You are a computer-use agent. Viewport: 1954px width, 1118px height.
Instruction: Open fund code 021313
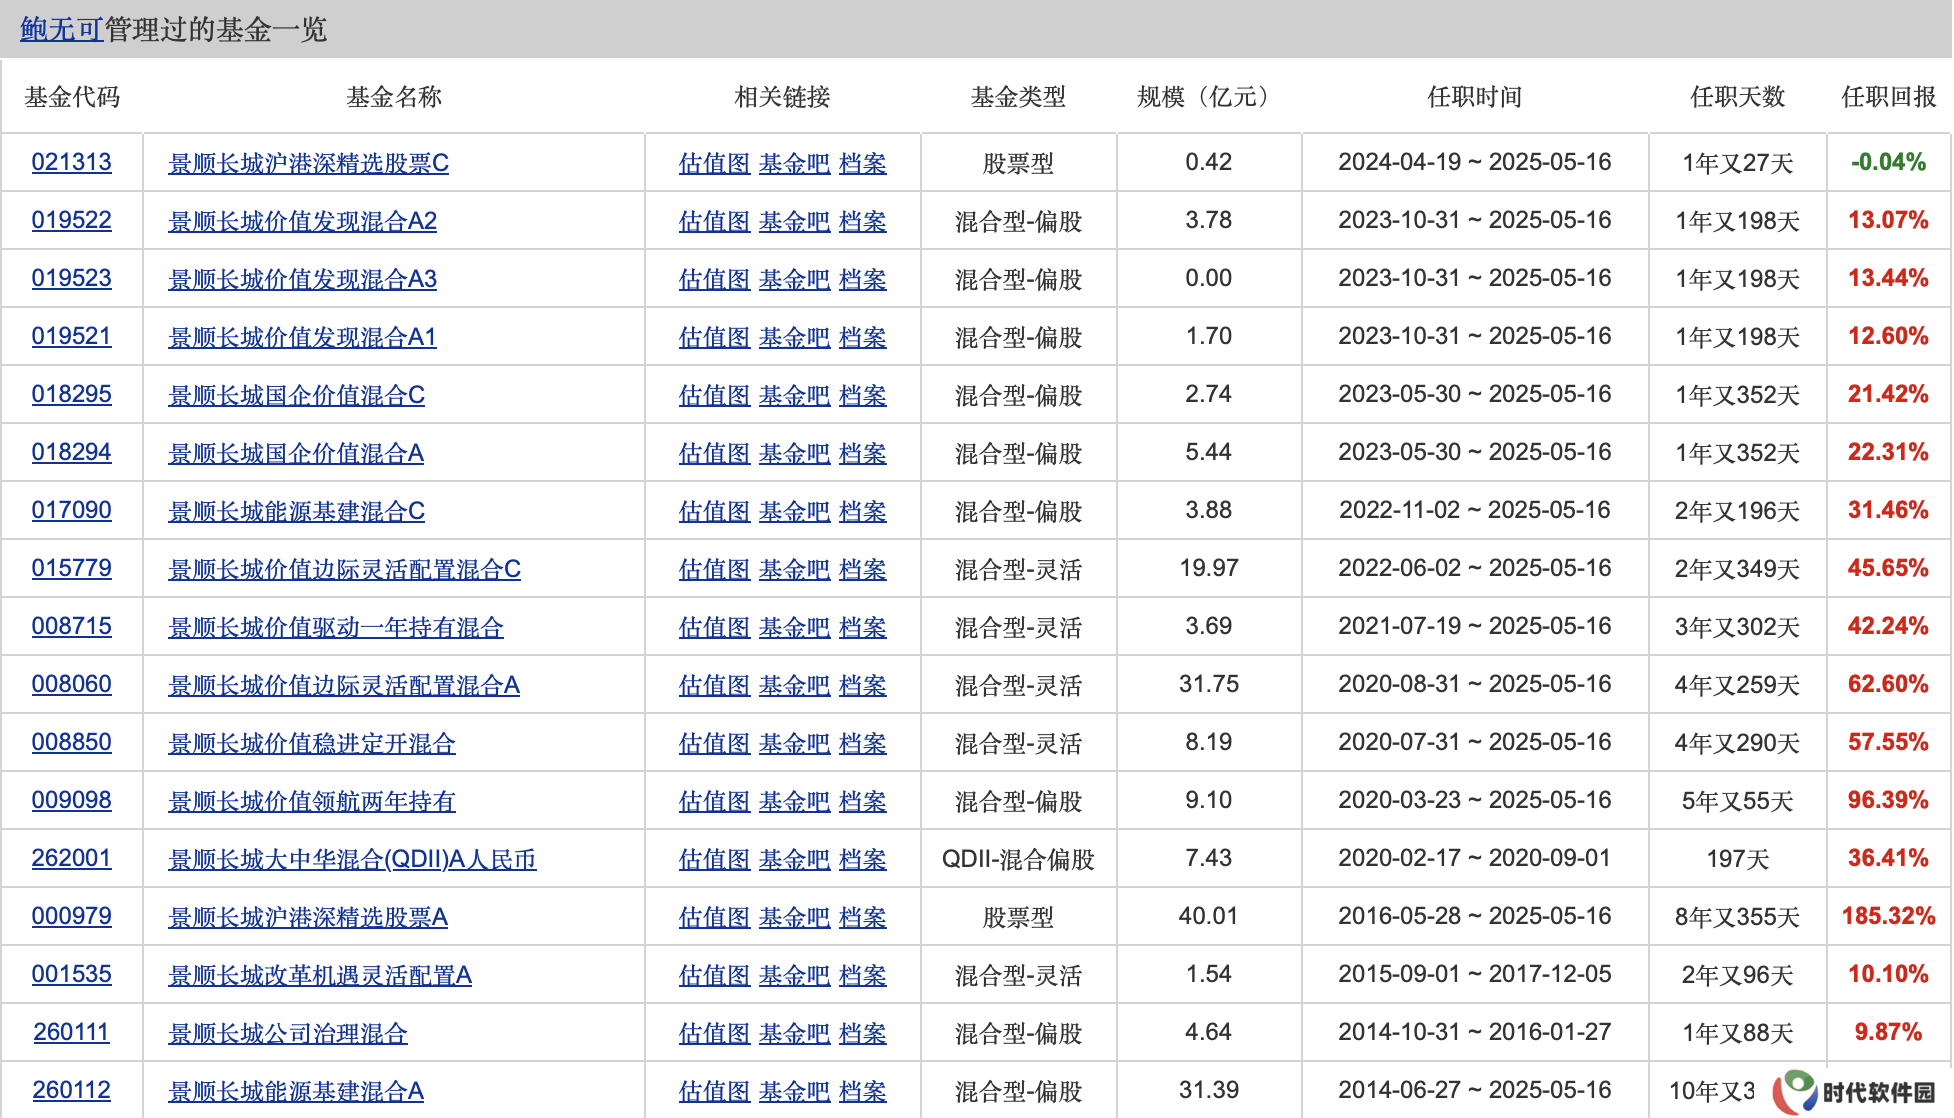[x=72, y=162]
